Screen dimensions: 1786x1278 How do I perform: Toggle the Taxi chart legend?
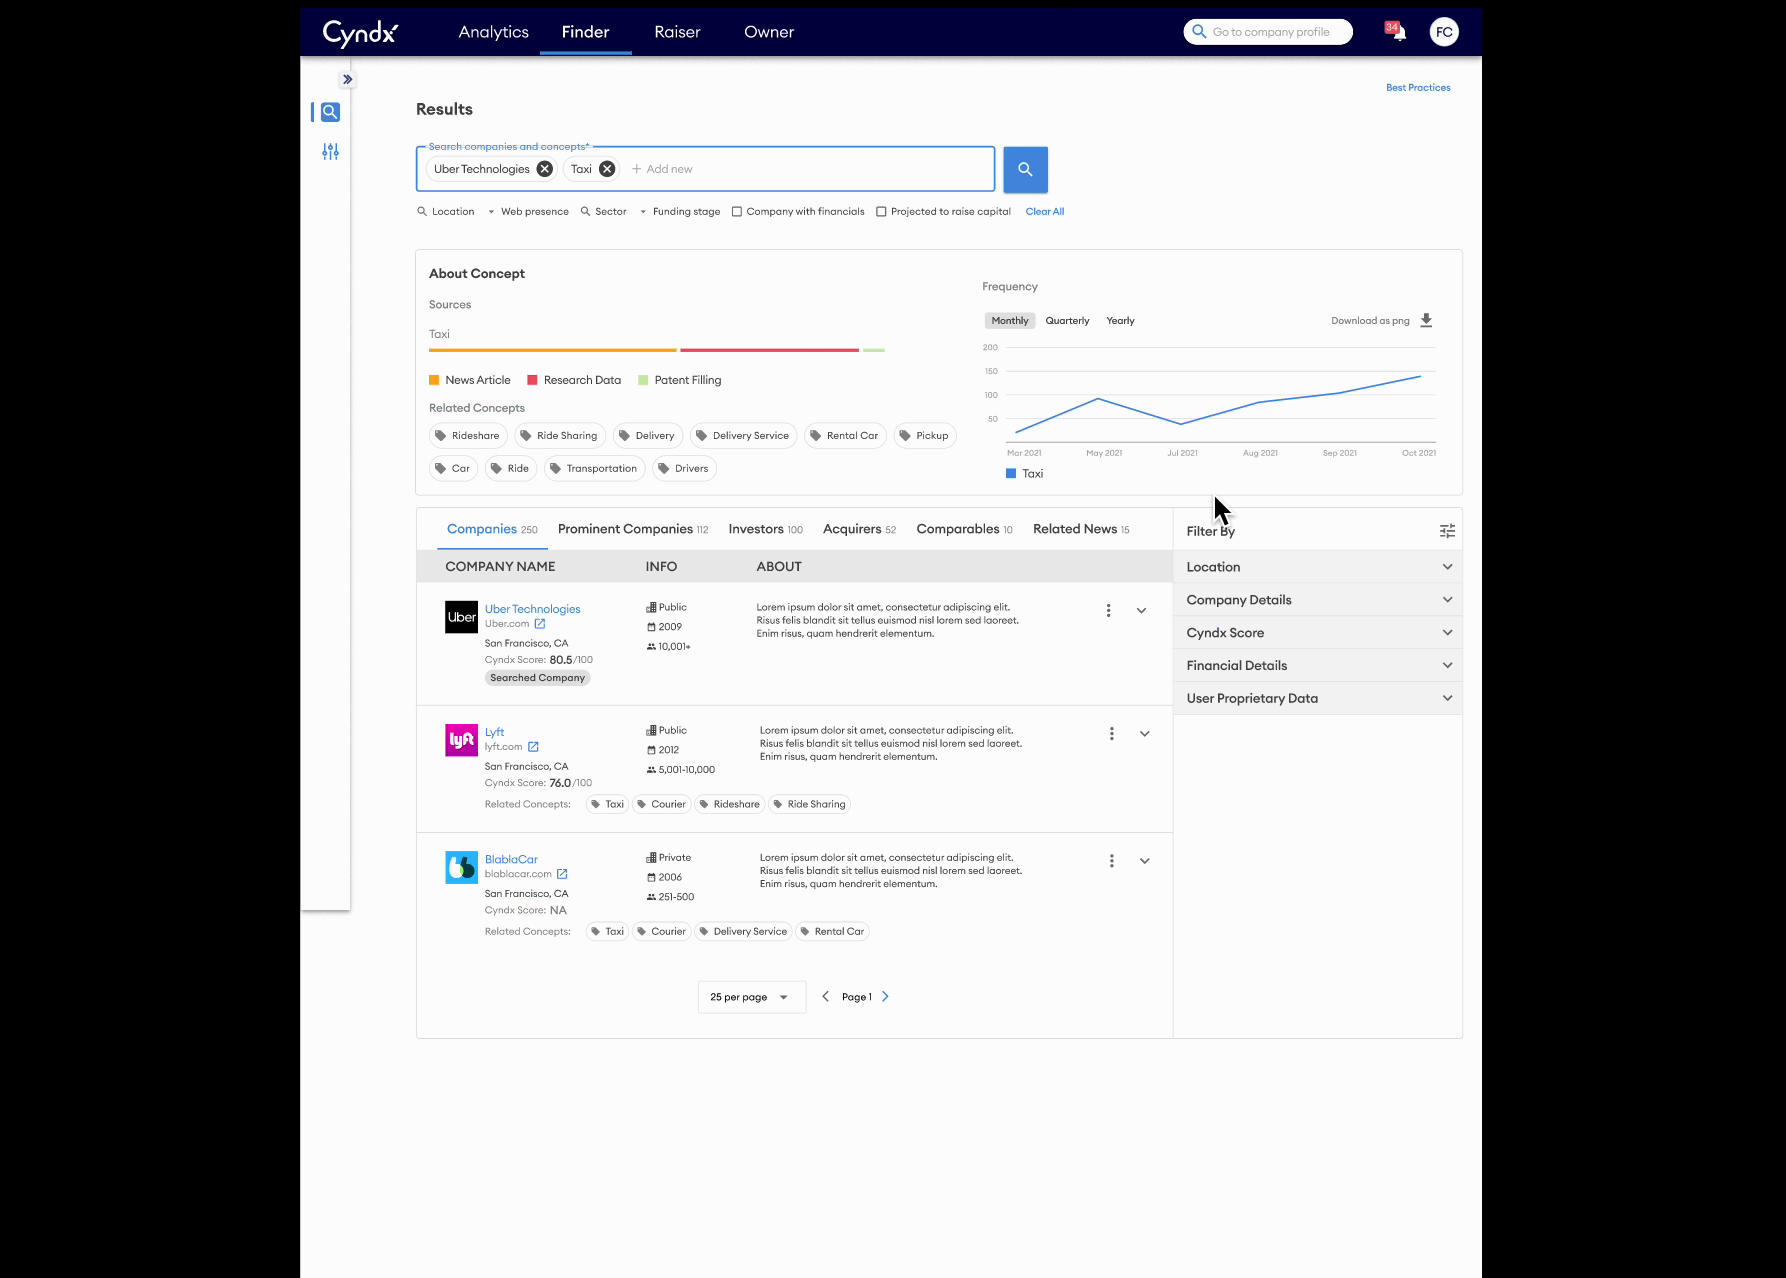pyautogui.click(x=1024, y=474)
